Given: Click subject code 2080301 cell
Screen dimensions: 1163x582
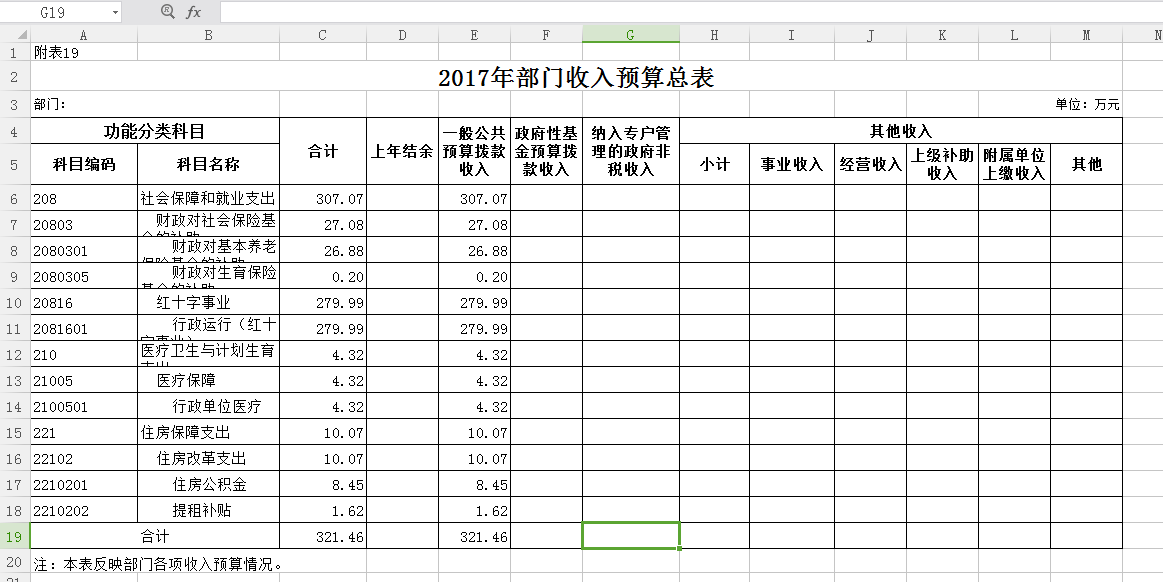Looking at the screenshot, I should (x=84, y=251).
